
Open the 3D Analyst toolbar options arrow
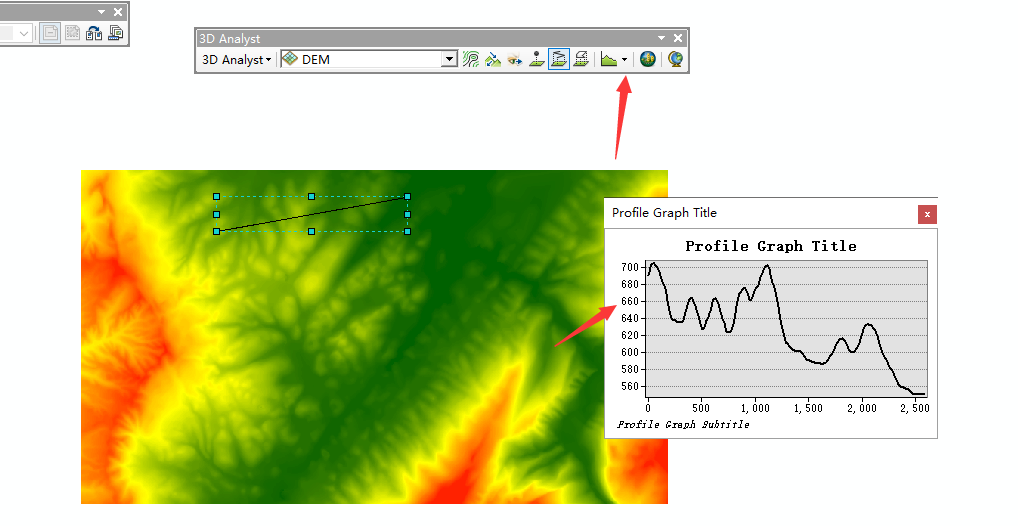tap(662, 38)
